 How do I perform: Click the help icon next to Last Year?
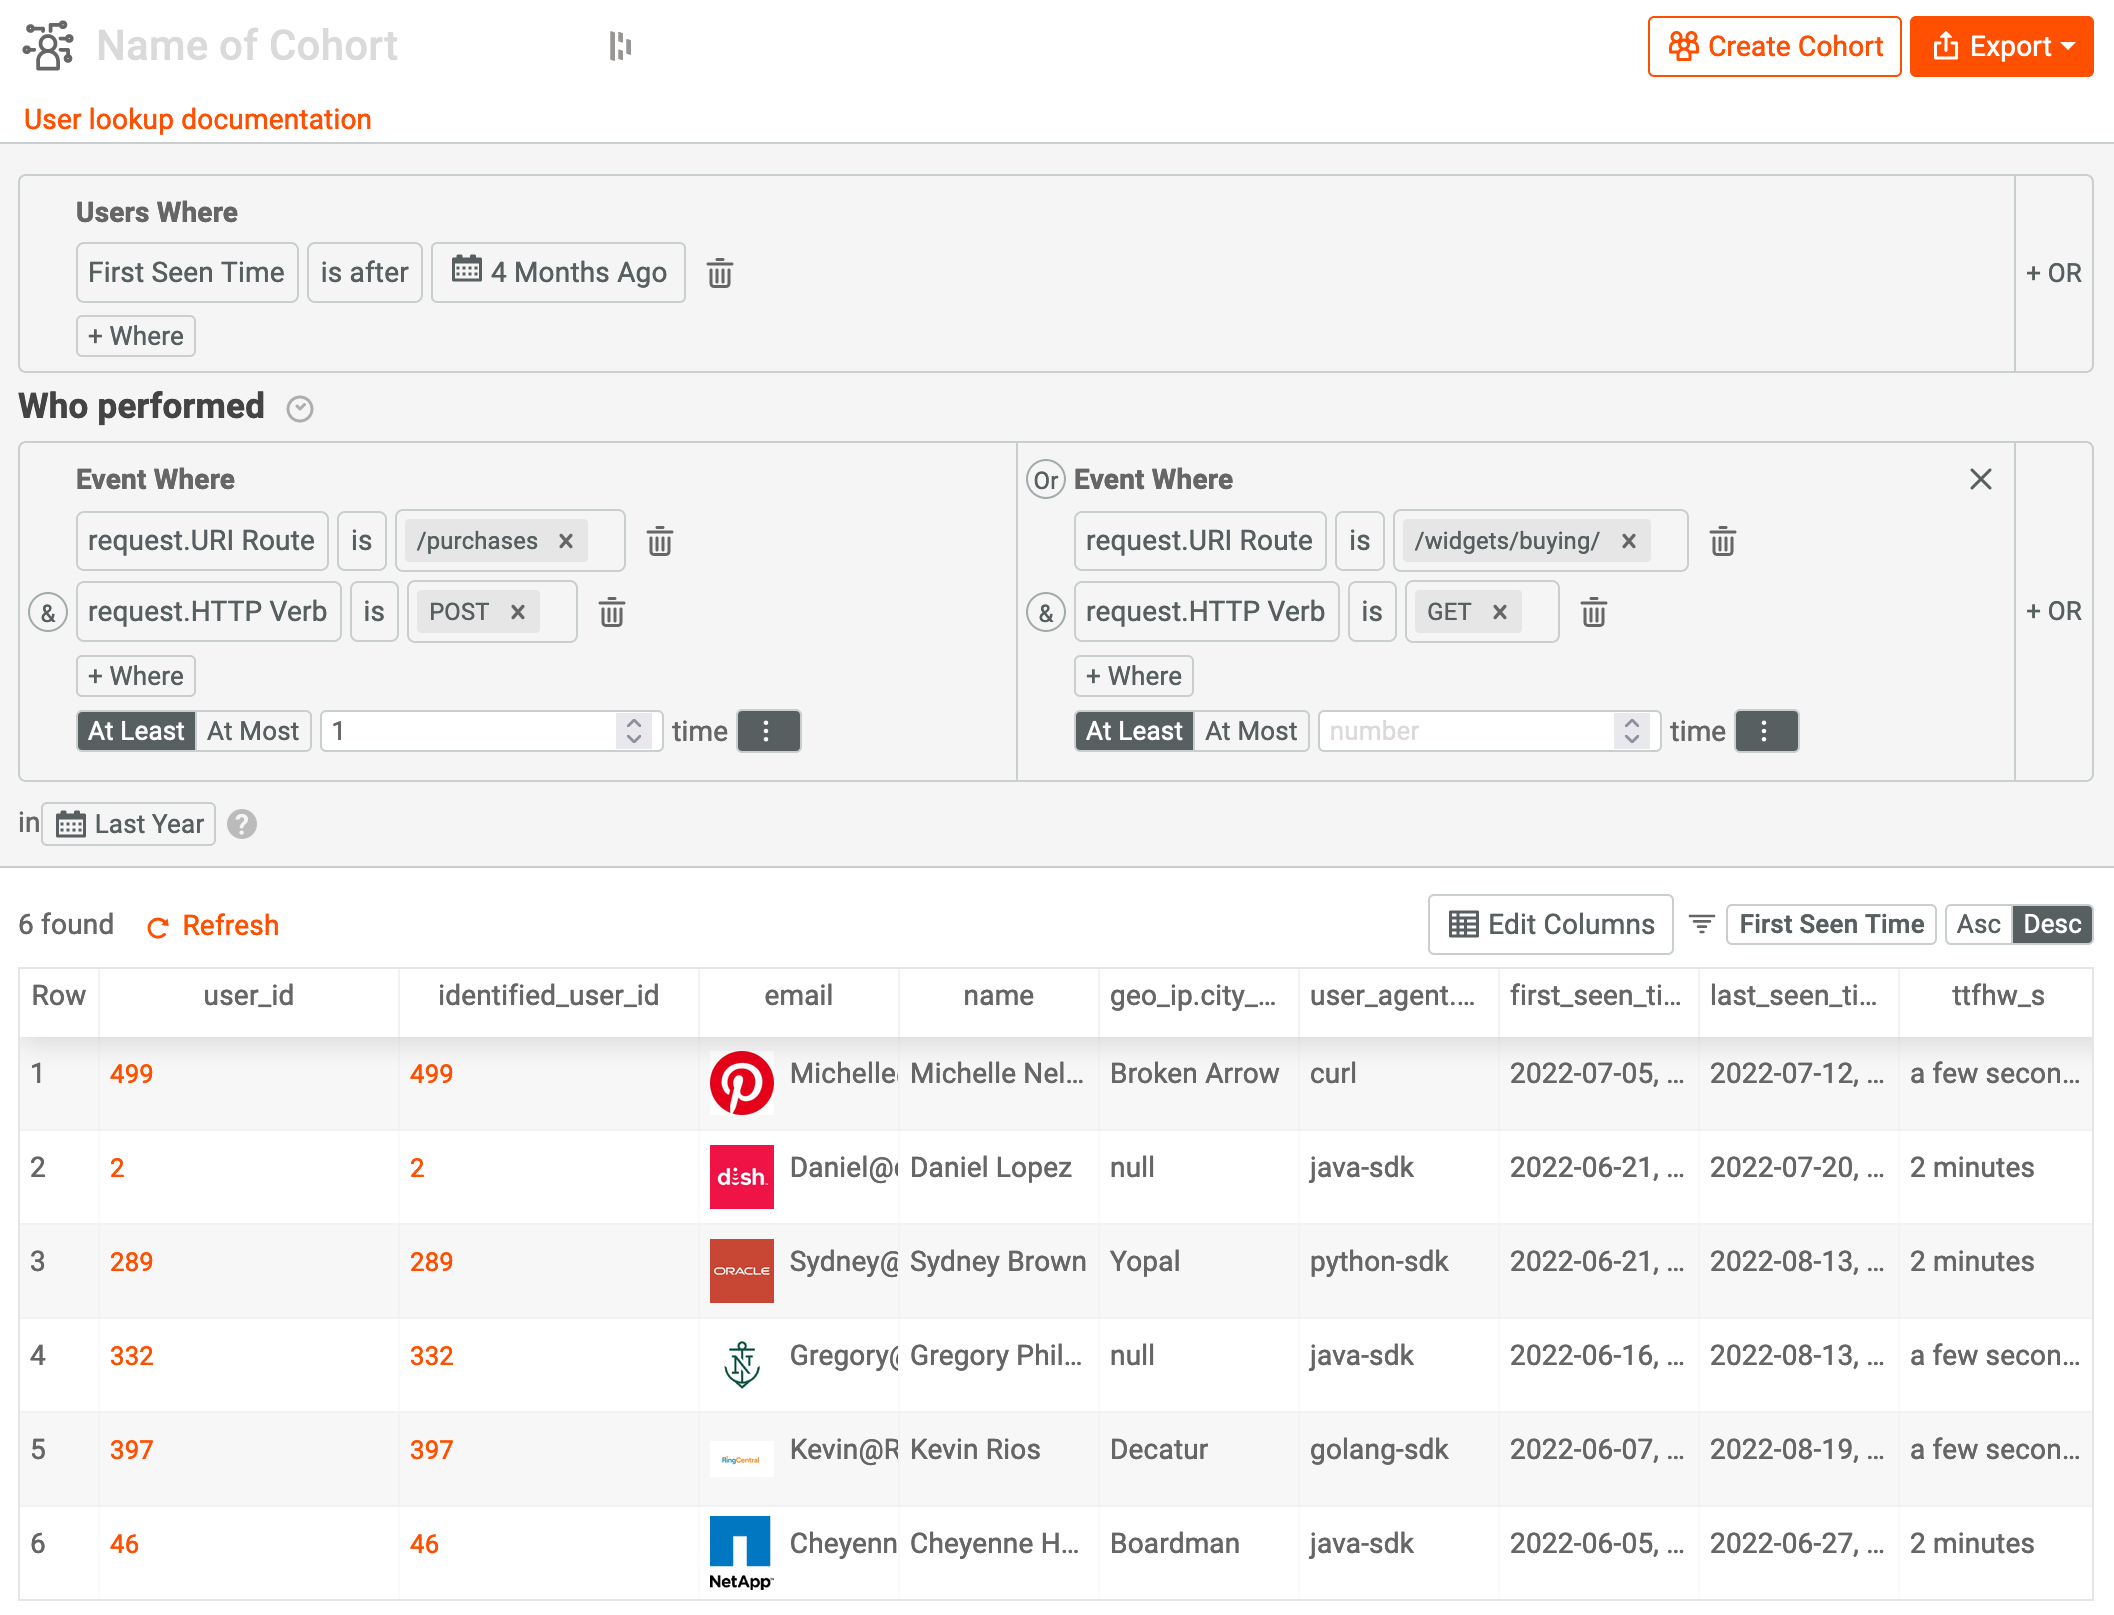pyautogui.click(x=241, y=824)
